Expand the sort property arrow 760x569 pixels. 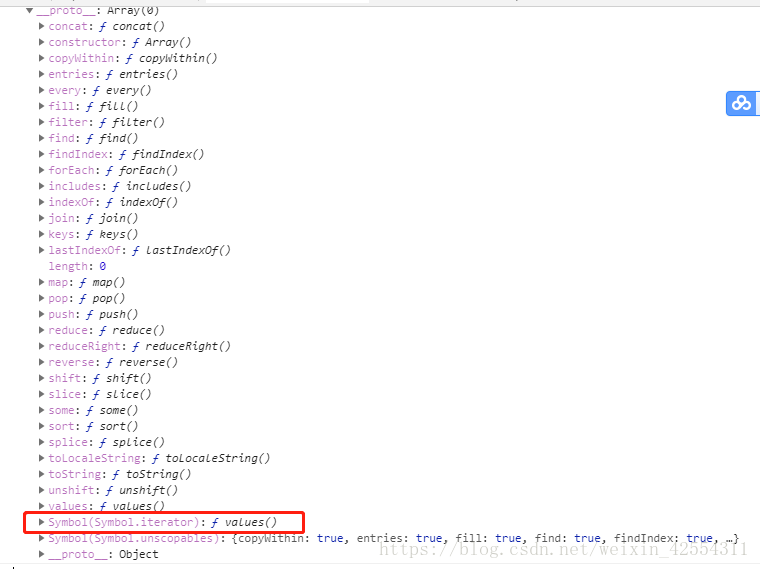tap(42, 426)
